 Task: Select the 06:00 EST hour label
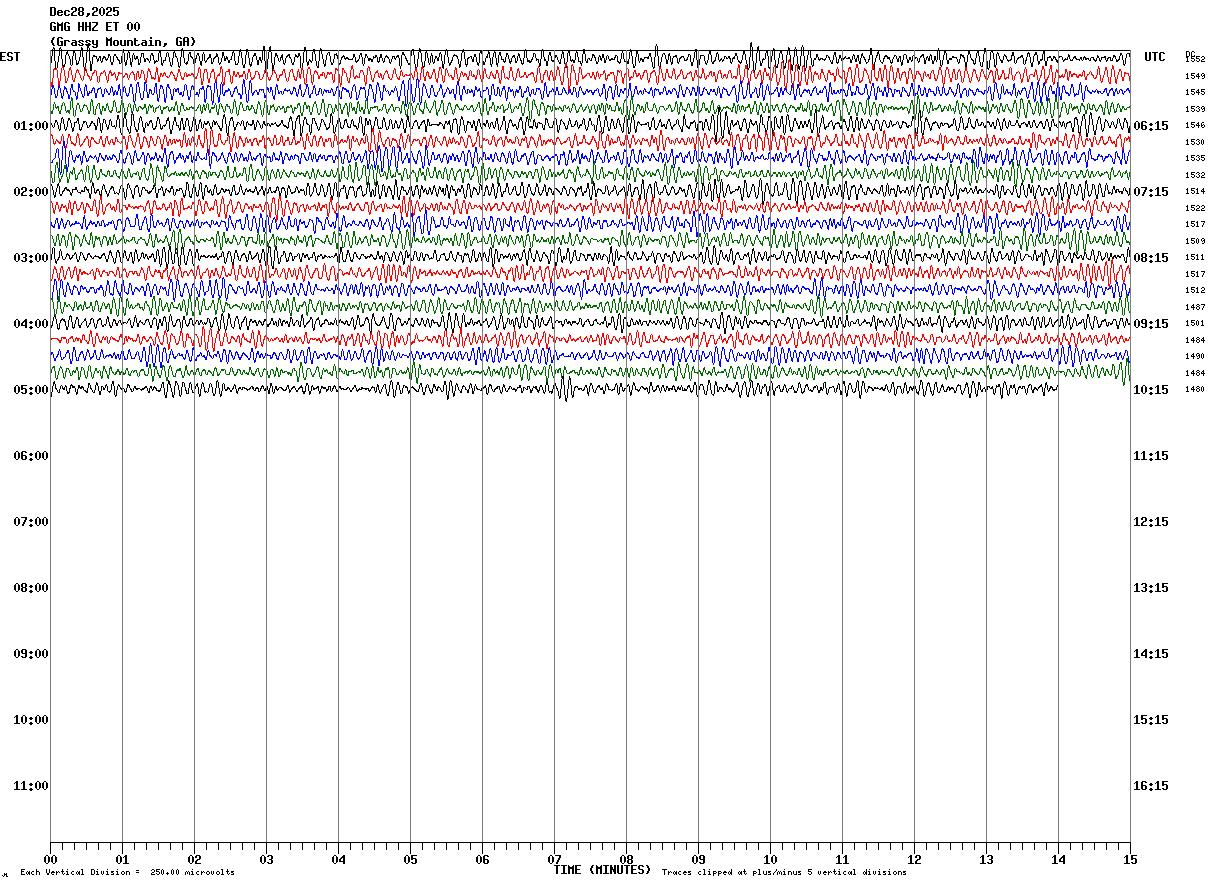31,456
